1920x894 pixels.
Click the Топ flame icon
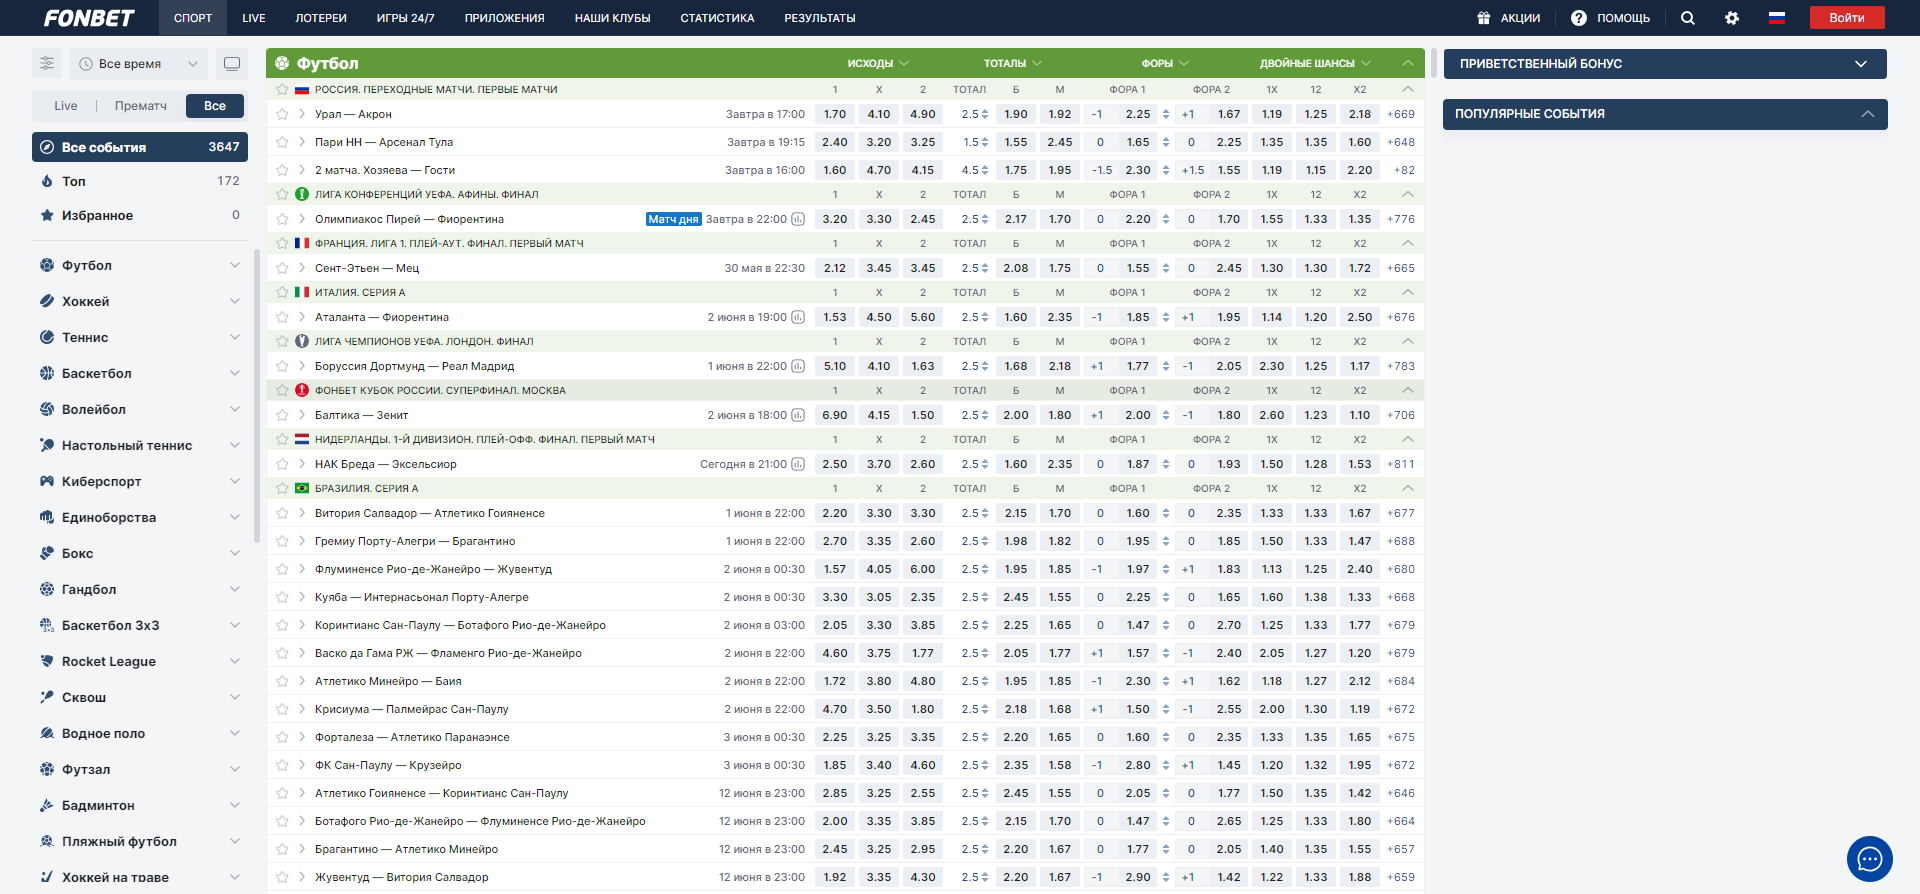point(47,181)
